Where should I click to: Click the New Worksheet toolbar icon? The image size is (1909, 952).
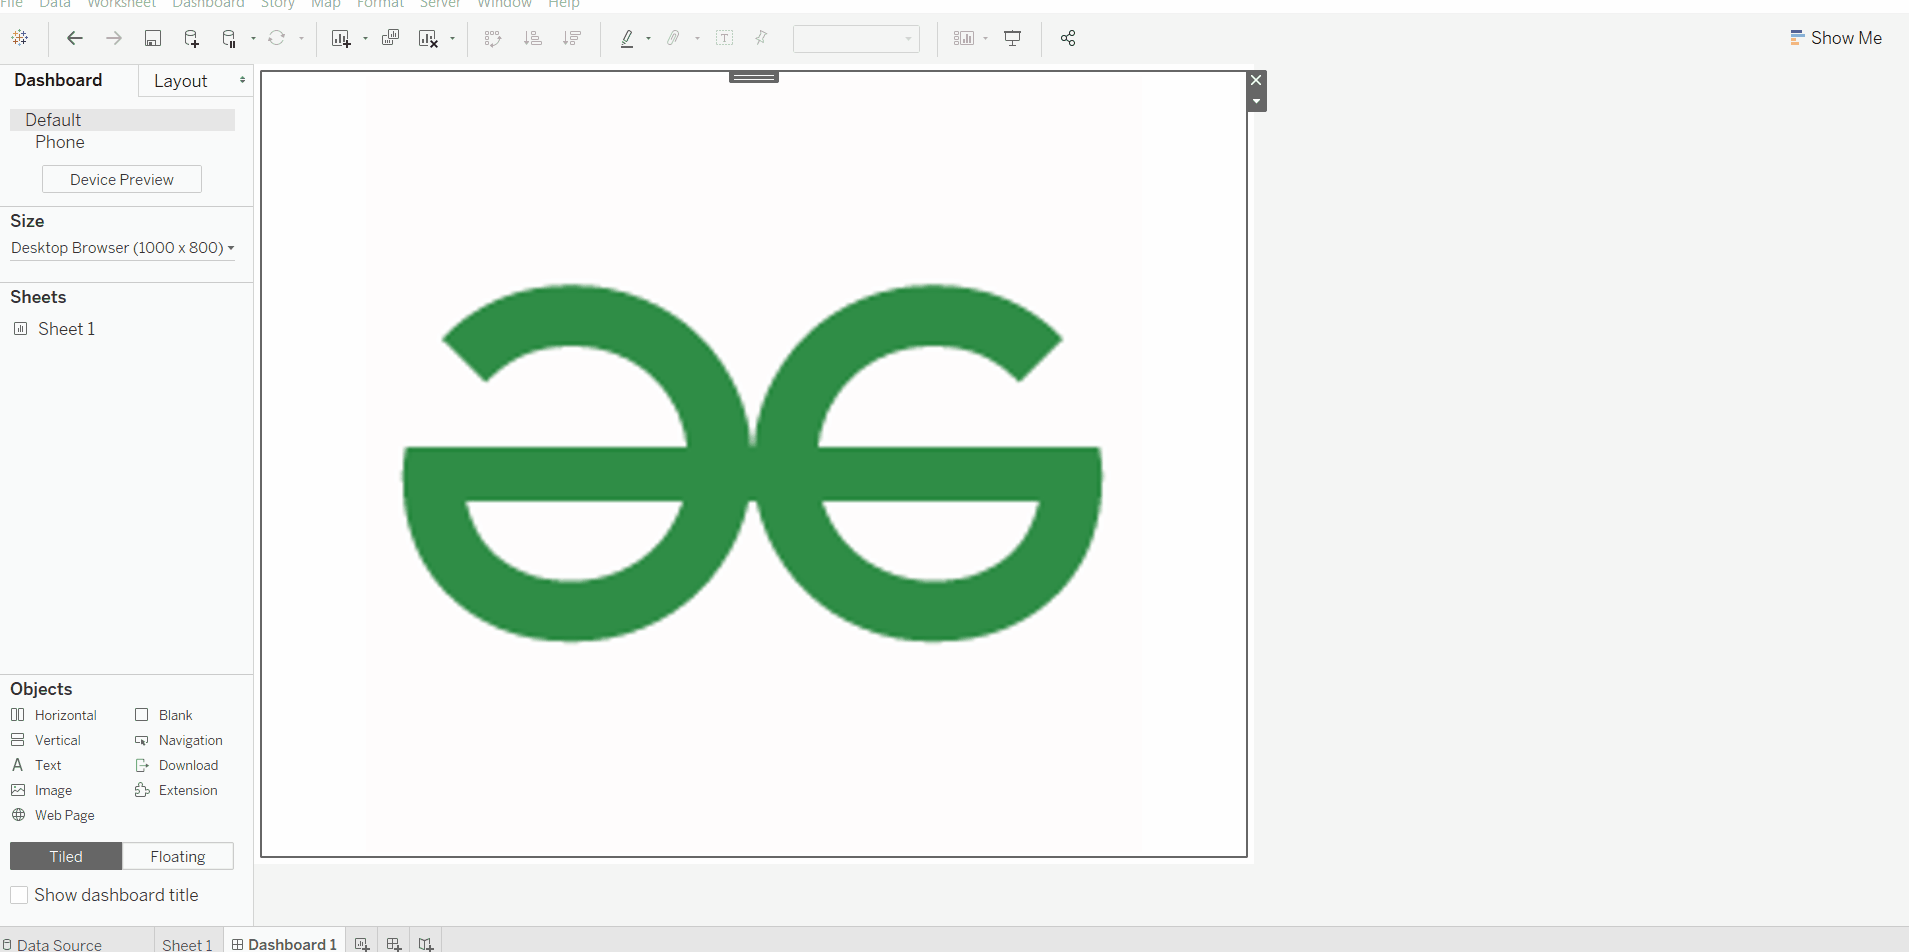pyautogui.click(x=341, y=39)
